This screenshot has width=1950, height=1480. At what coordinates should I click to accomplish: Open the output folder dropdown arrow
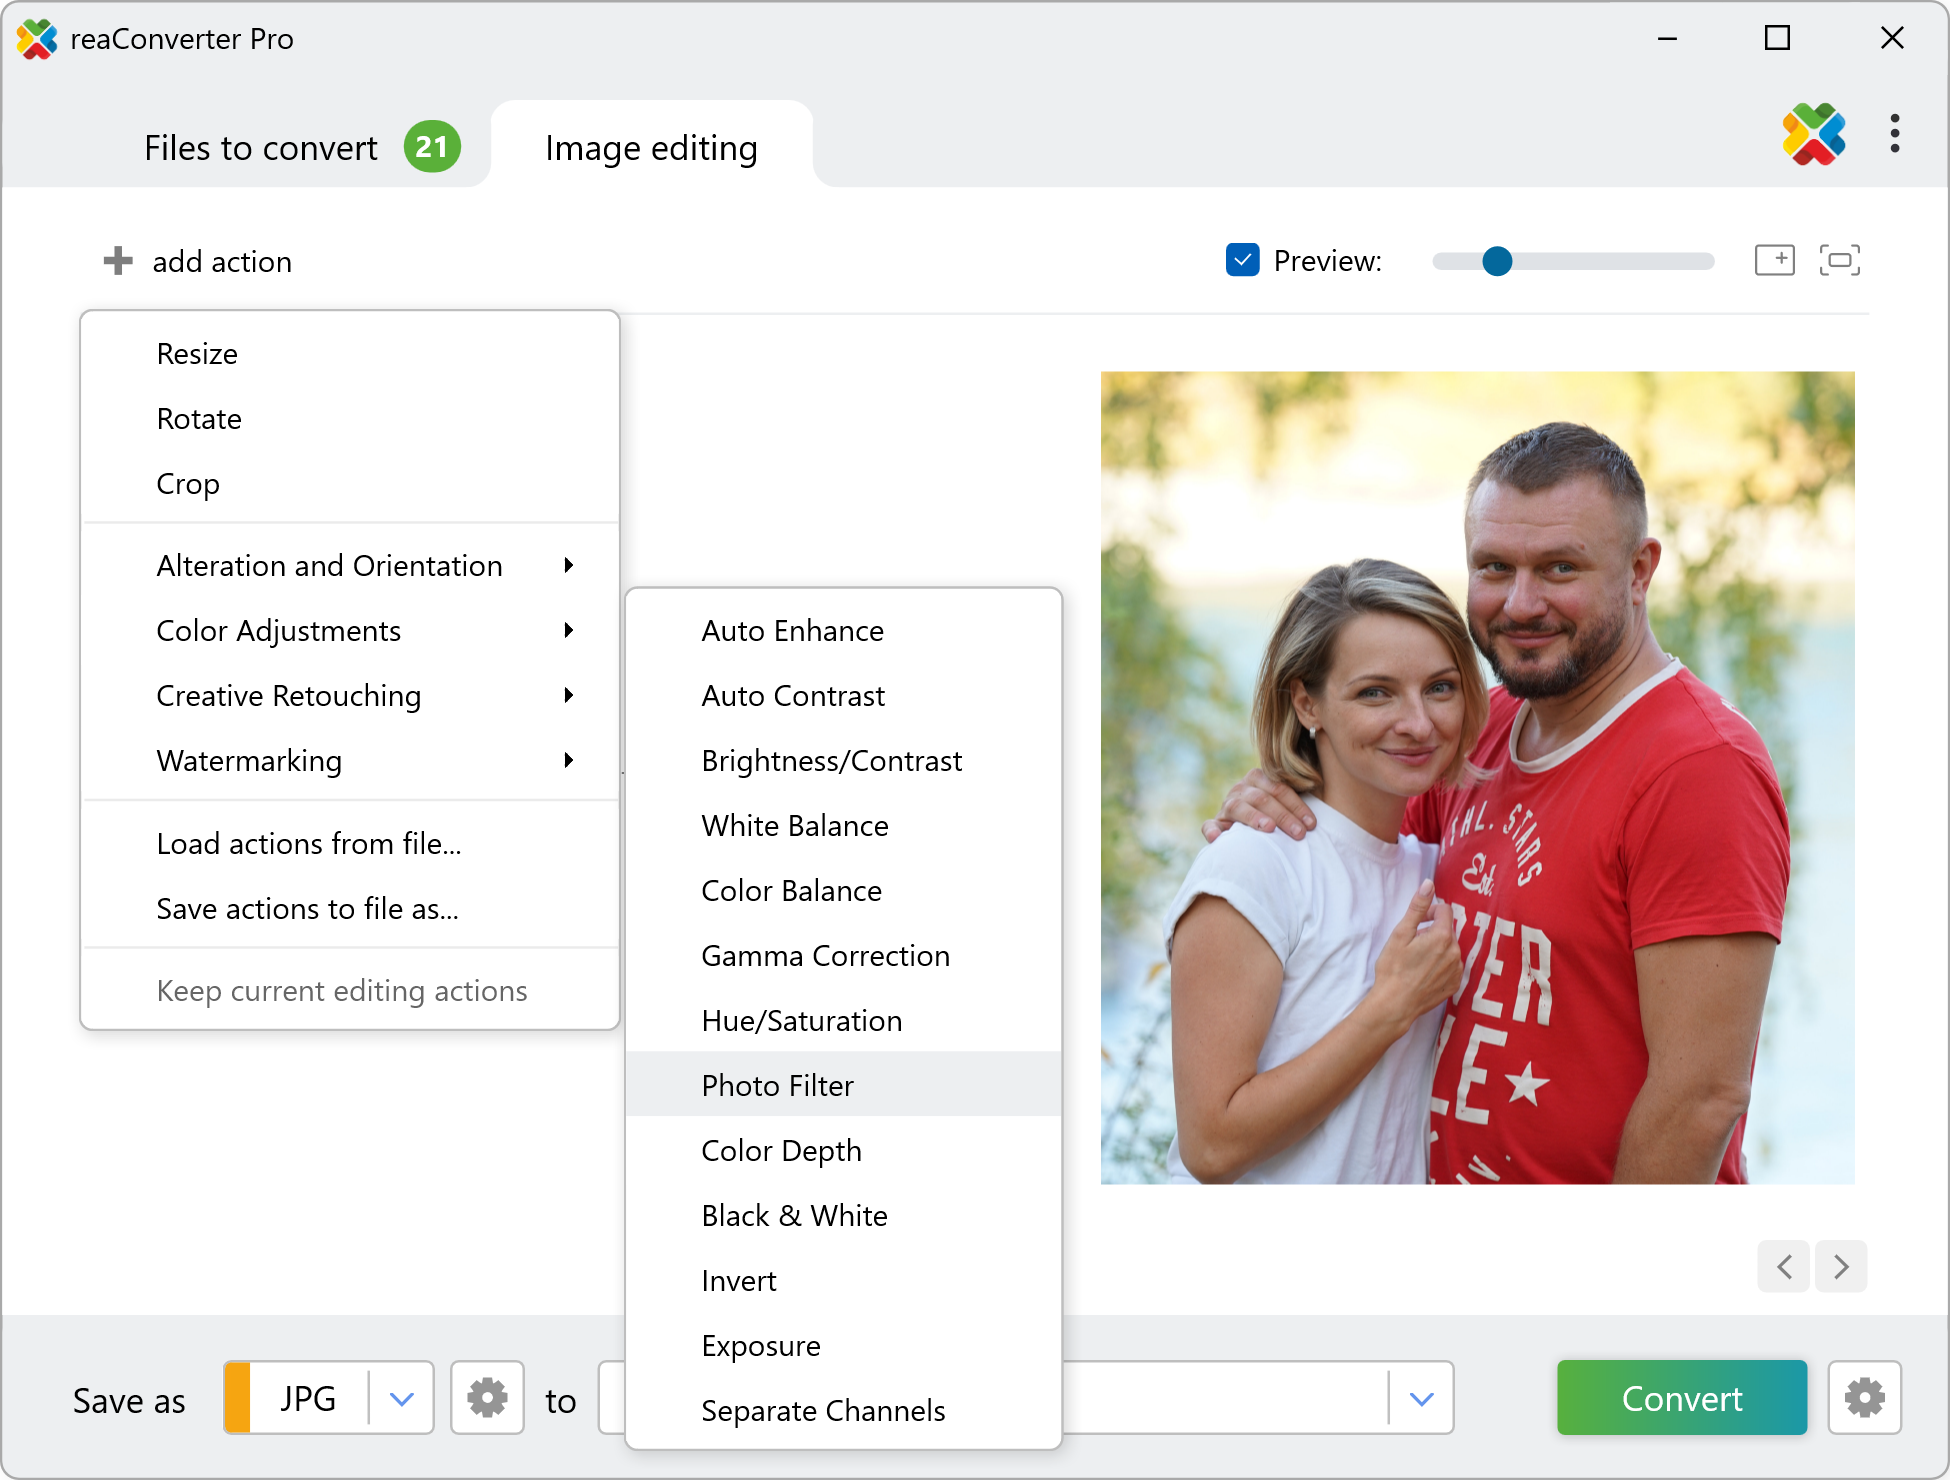[x=1421, y=1398]
